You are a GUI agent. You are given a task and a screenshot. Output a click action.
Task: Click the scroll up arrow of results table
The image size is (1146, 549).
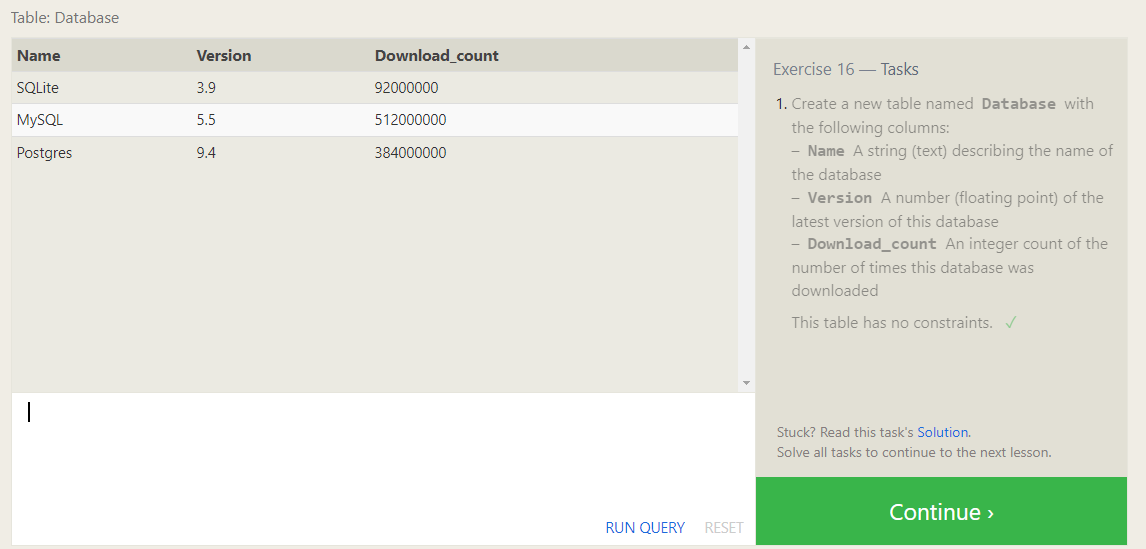[745, 46]
